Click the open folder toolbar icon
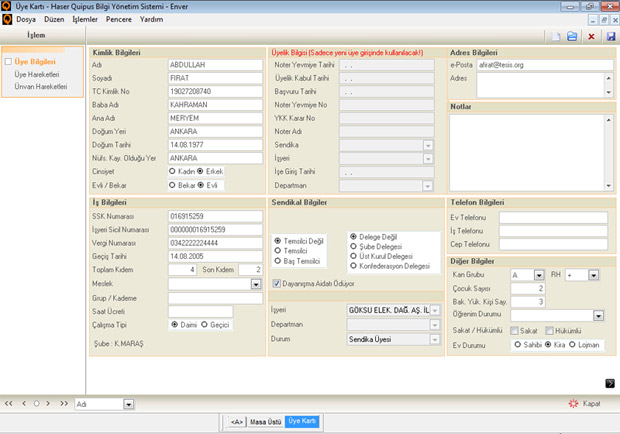This screenshot has height=434, width=620. (572, 36)
